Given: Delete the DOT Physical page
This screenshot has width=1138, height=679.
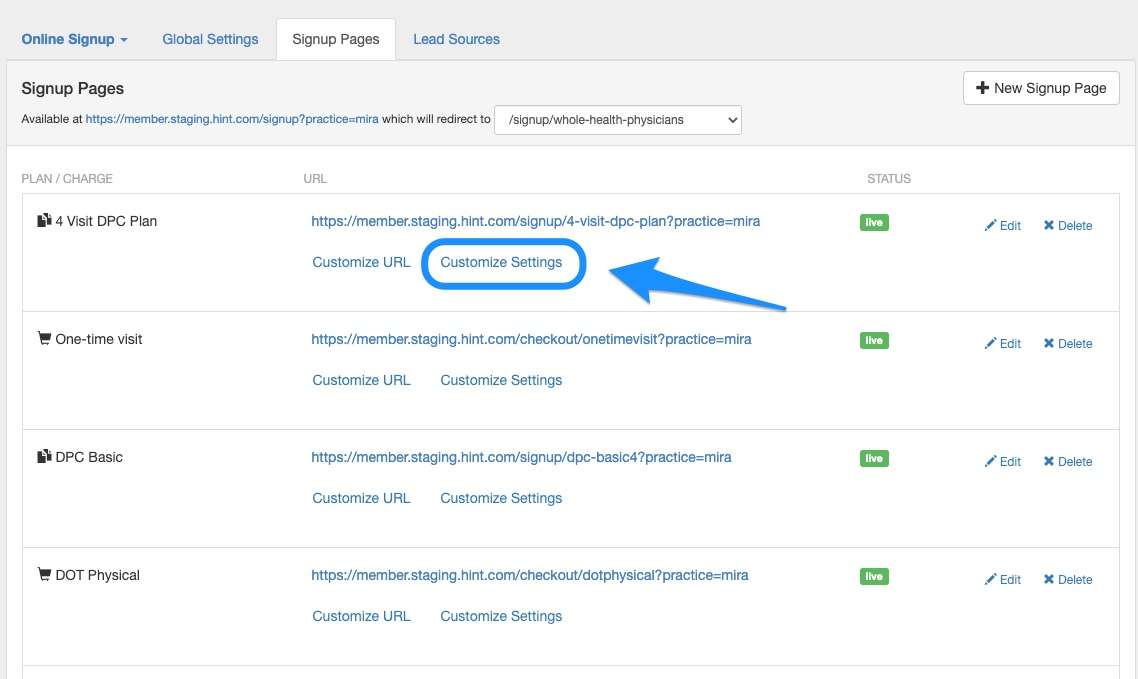Looking at the screenshot, I should point(1068,580).
